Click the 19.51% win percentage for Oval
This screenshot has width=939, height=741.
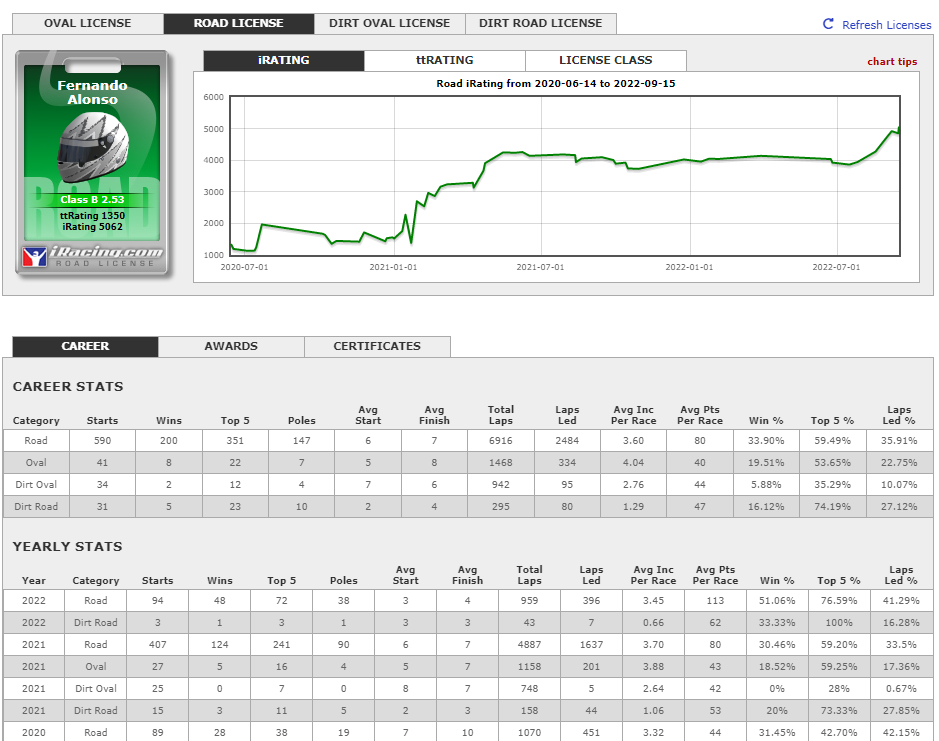[766, 463]
